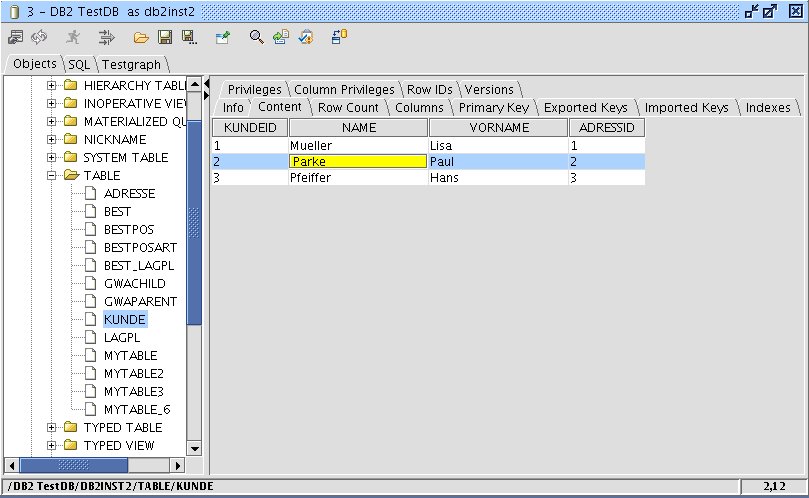Select the KUNDE table in tree
This screenshot has height=498, width=809.
(x=125, y=319)
